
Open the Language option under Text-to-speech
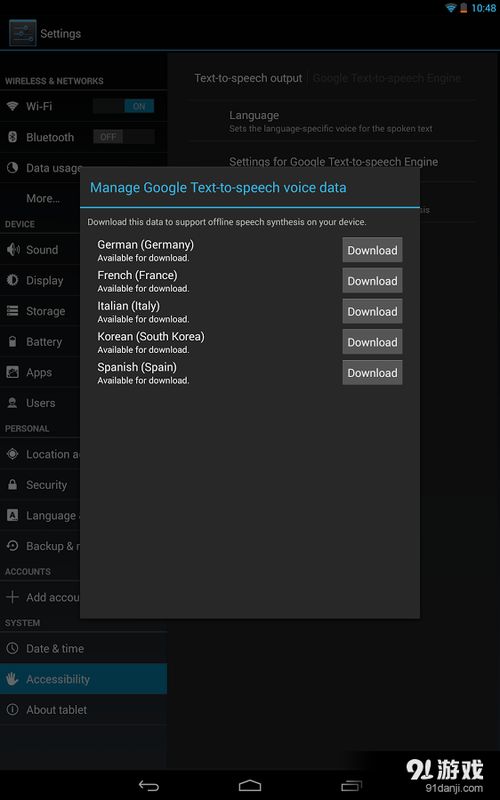coord(332,121)
